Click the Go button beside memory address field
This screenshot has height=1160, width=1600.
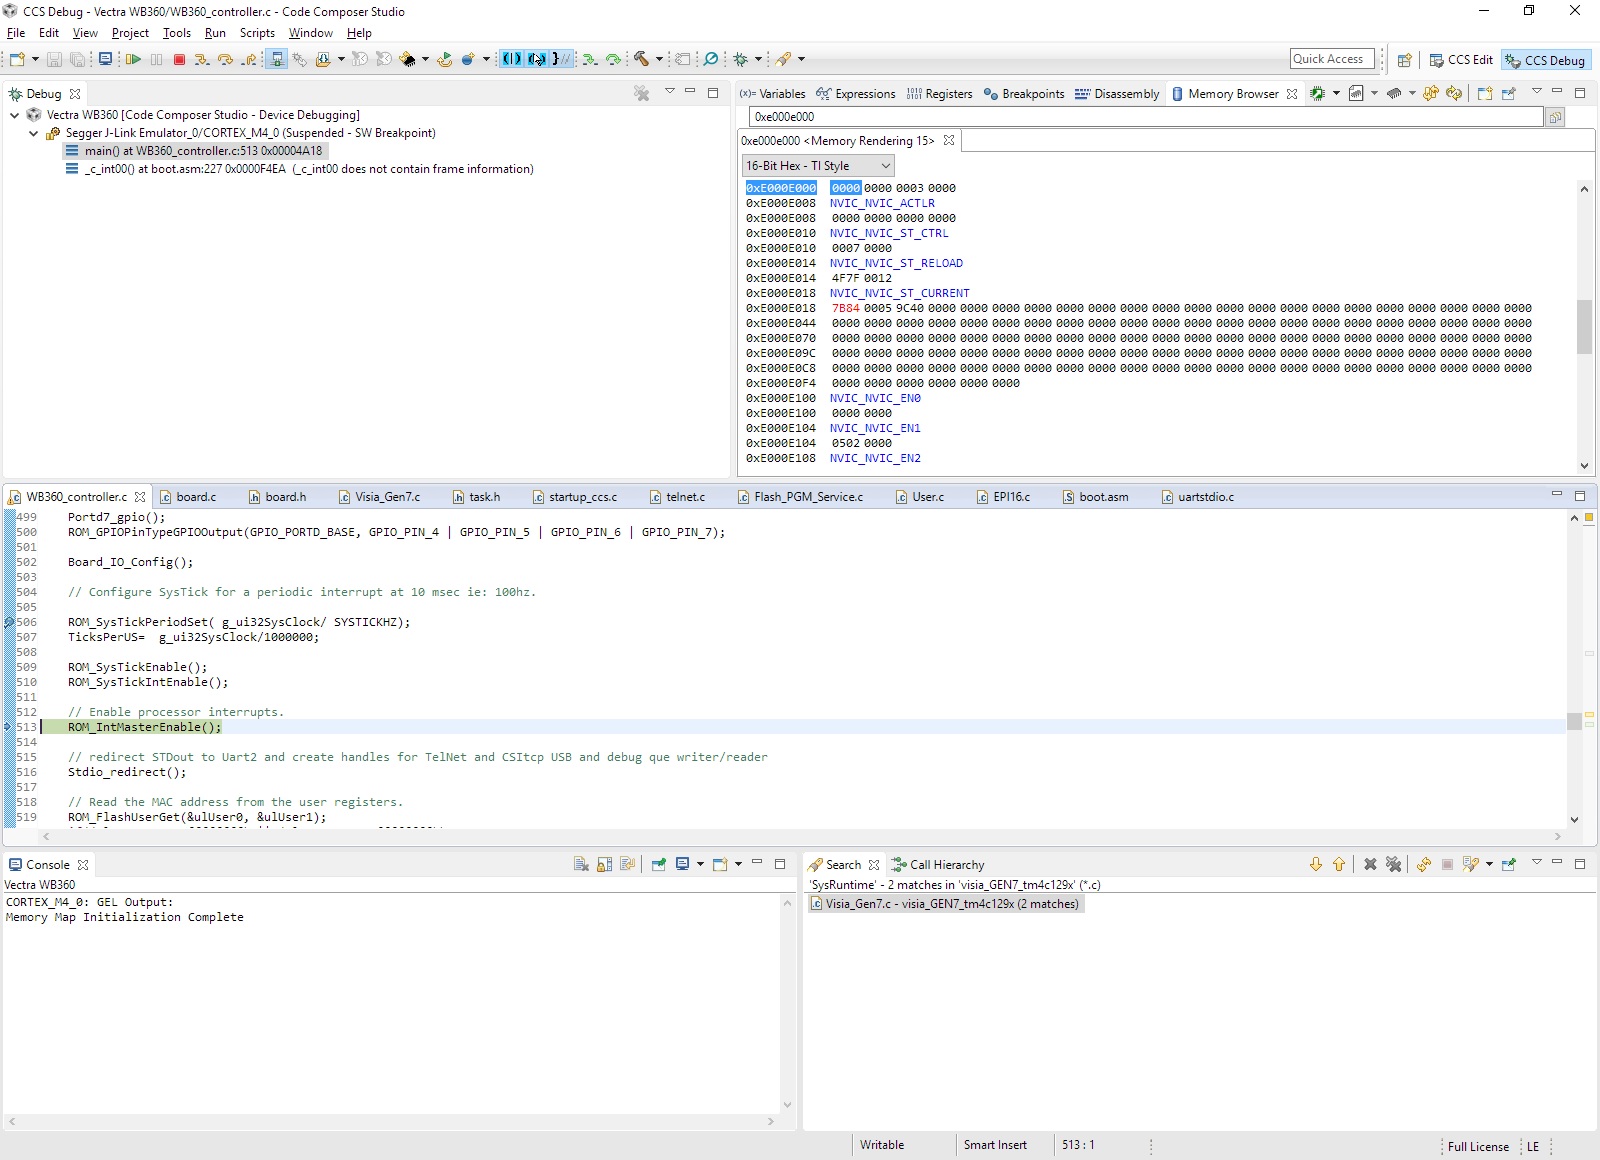(1555, 117)
